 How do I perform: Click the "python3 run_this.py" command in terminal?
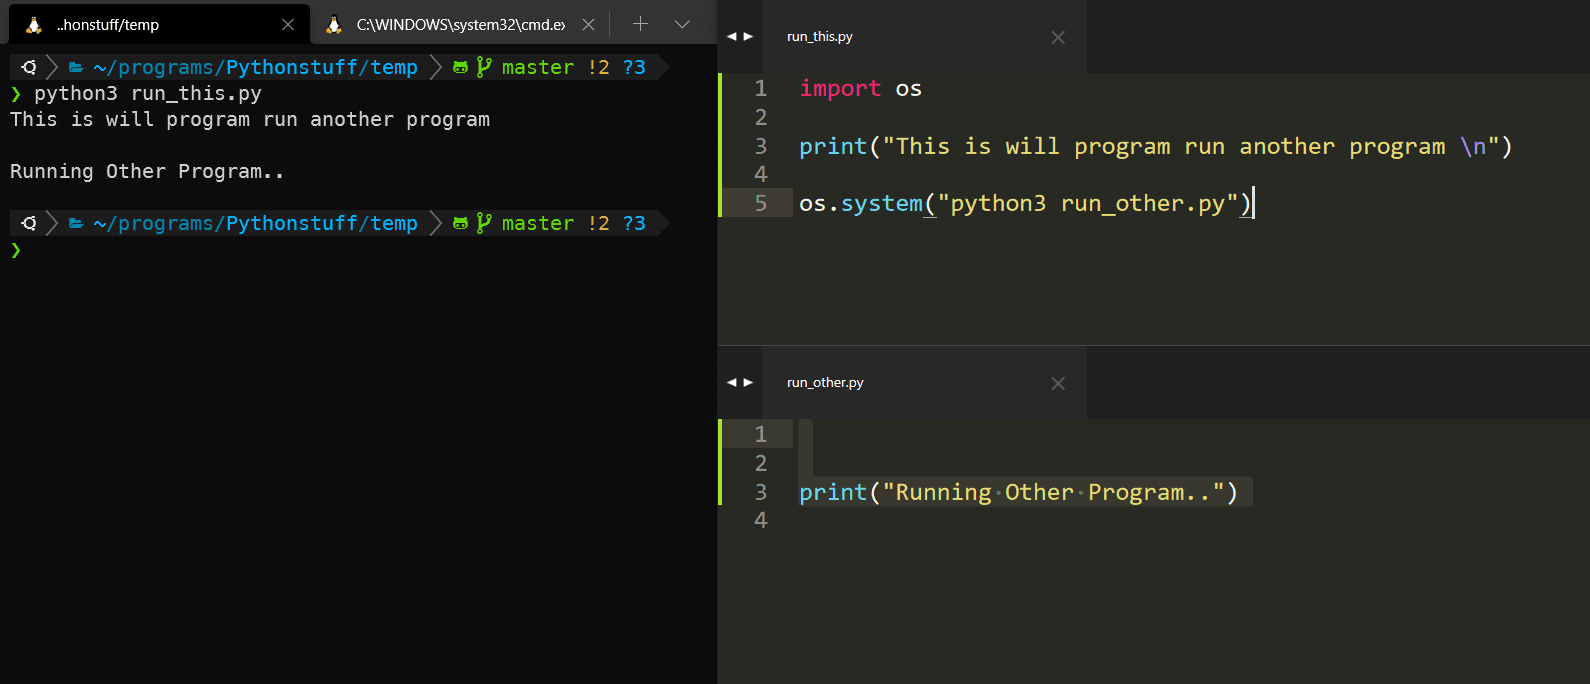click(148, 94)
